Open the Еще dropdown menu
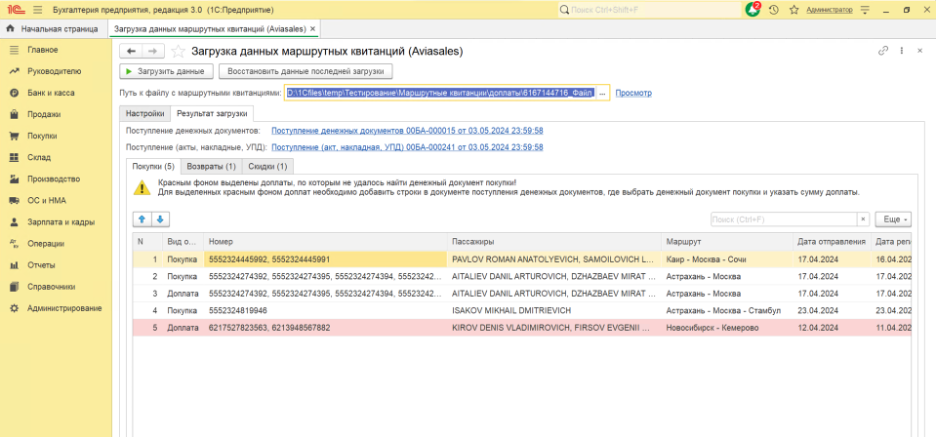The width and height of the screenshot is (936, 438). coord(893,220)
